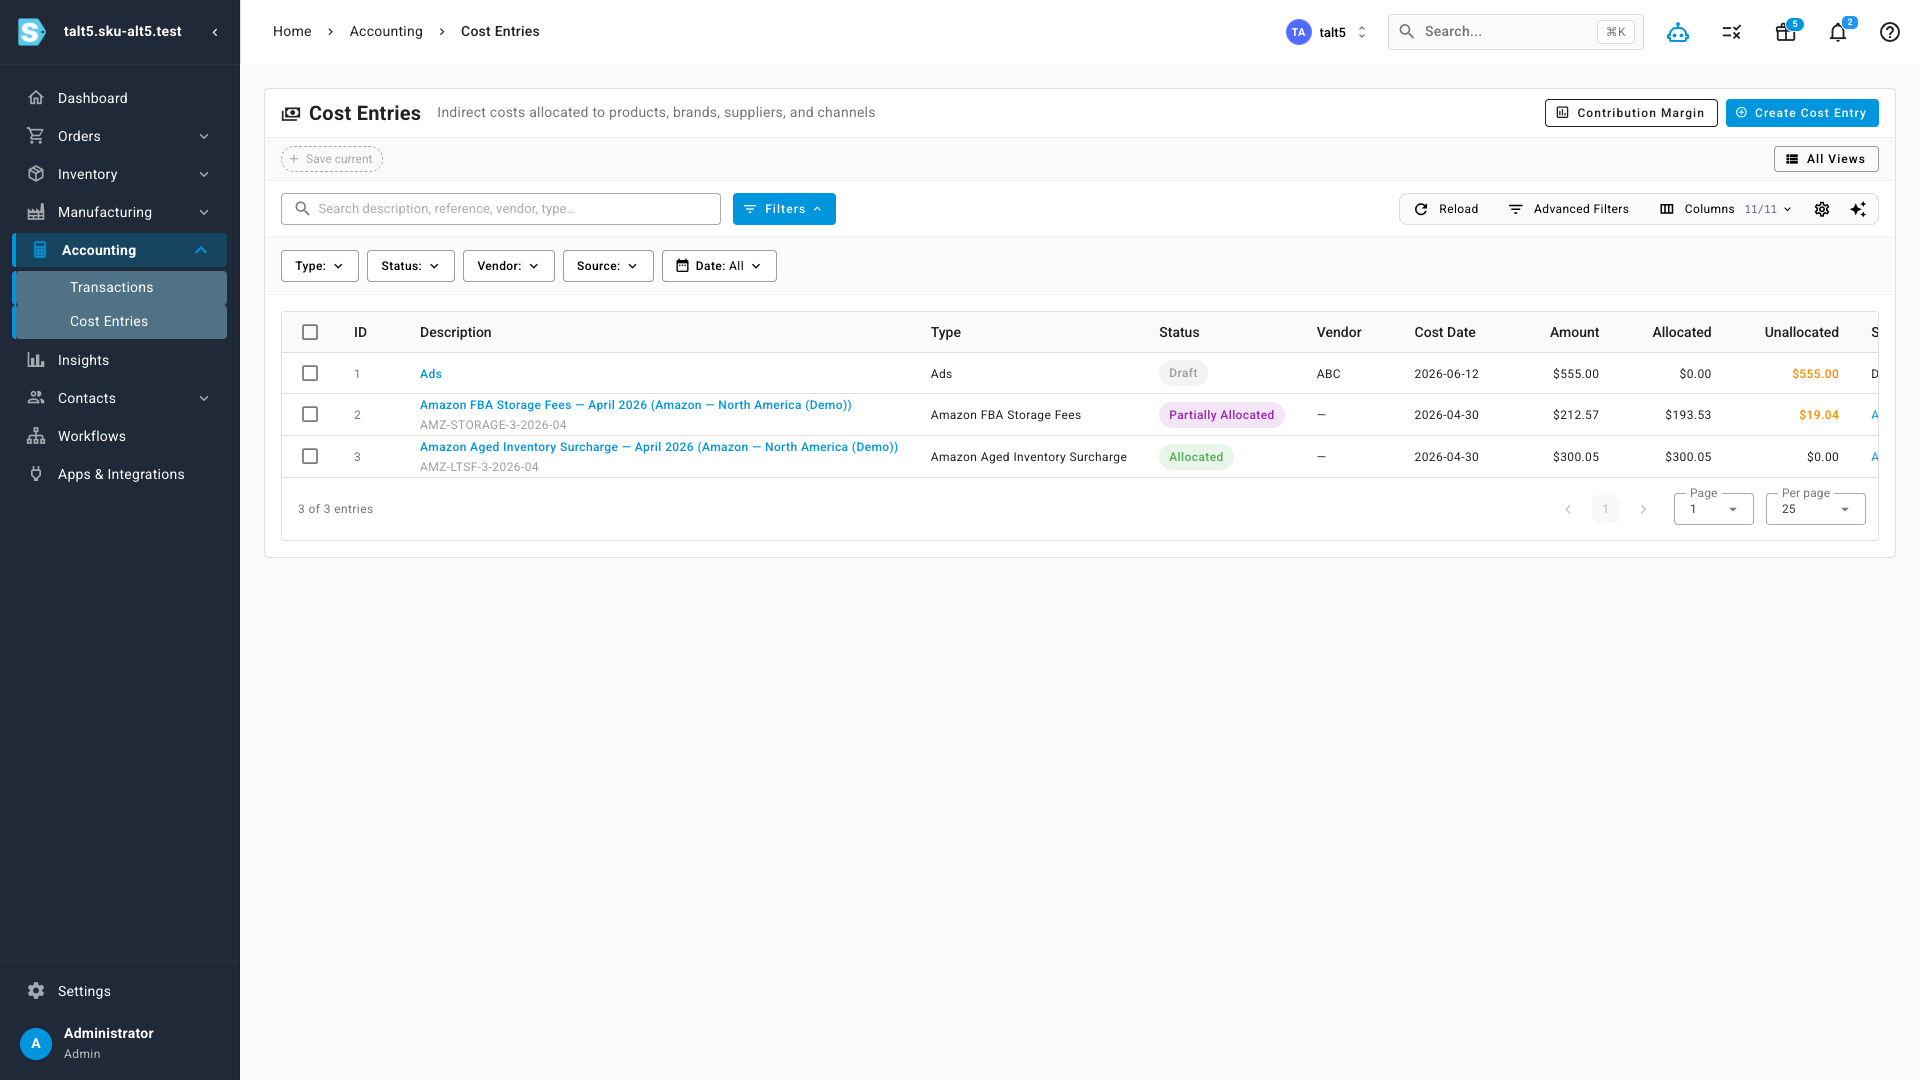The height and width of the screenshot is (1080, 1920).
Task: Check the Amazon FBA Storage Fees row
Action: tap(310, 414)
